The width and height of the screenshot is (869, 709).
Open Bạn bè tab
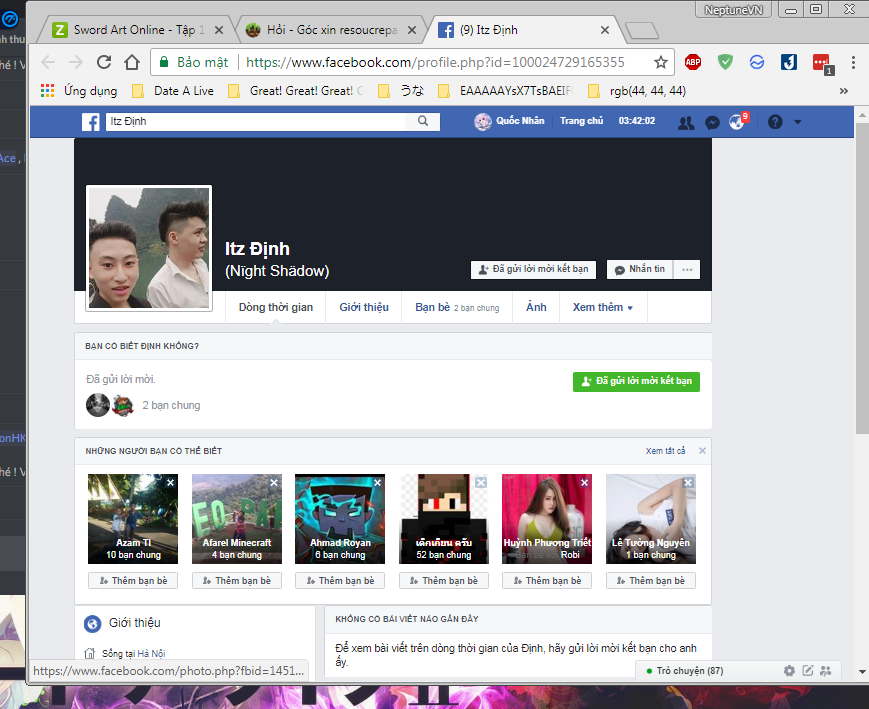(457, 307)
